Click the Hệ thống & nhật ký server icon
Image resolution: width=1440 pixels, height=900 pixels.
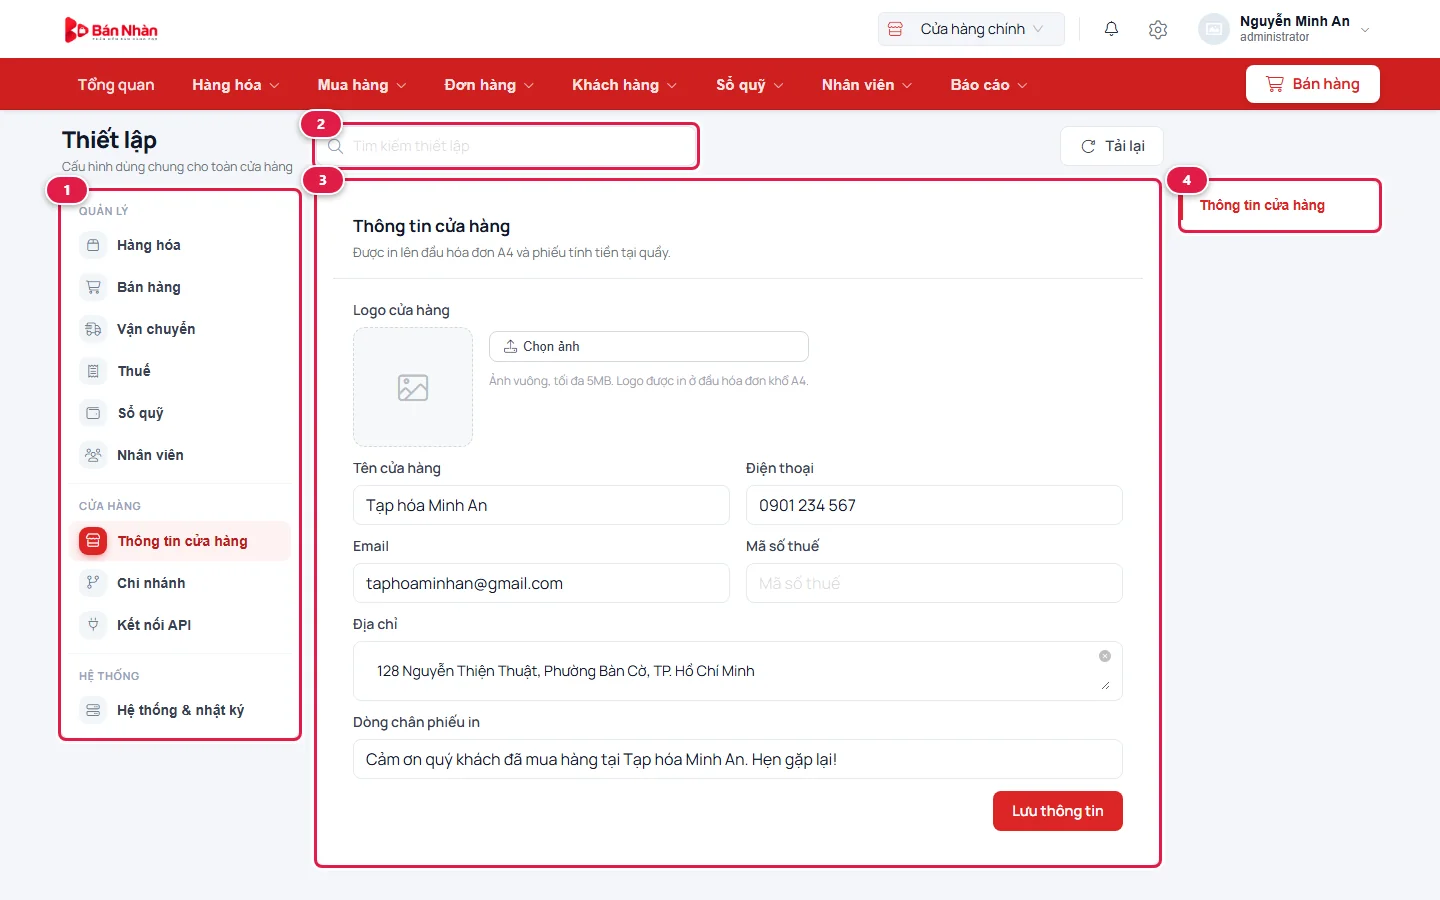(93, 710)
